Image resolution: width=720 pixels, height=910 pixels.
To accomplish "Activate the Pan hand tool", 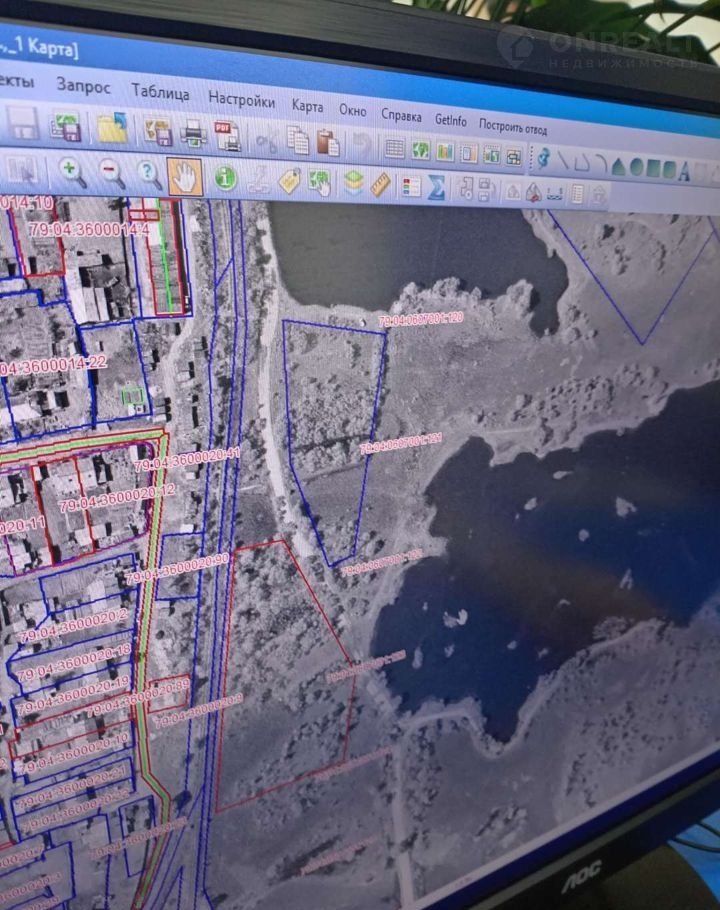I will [x=185, y=177].
